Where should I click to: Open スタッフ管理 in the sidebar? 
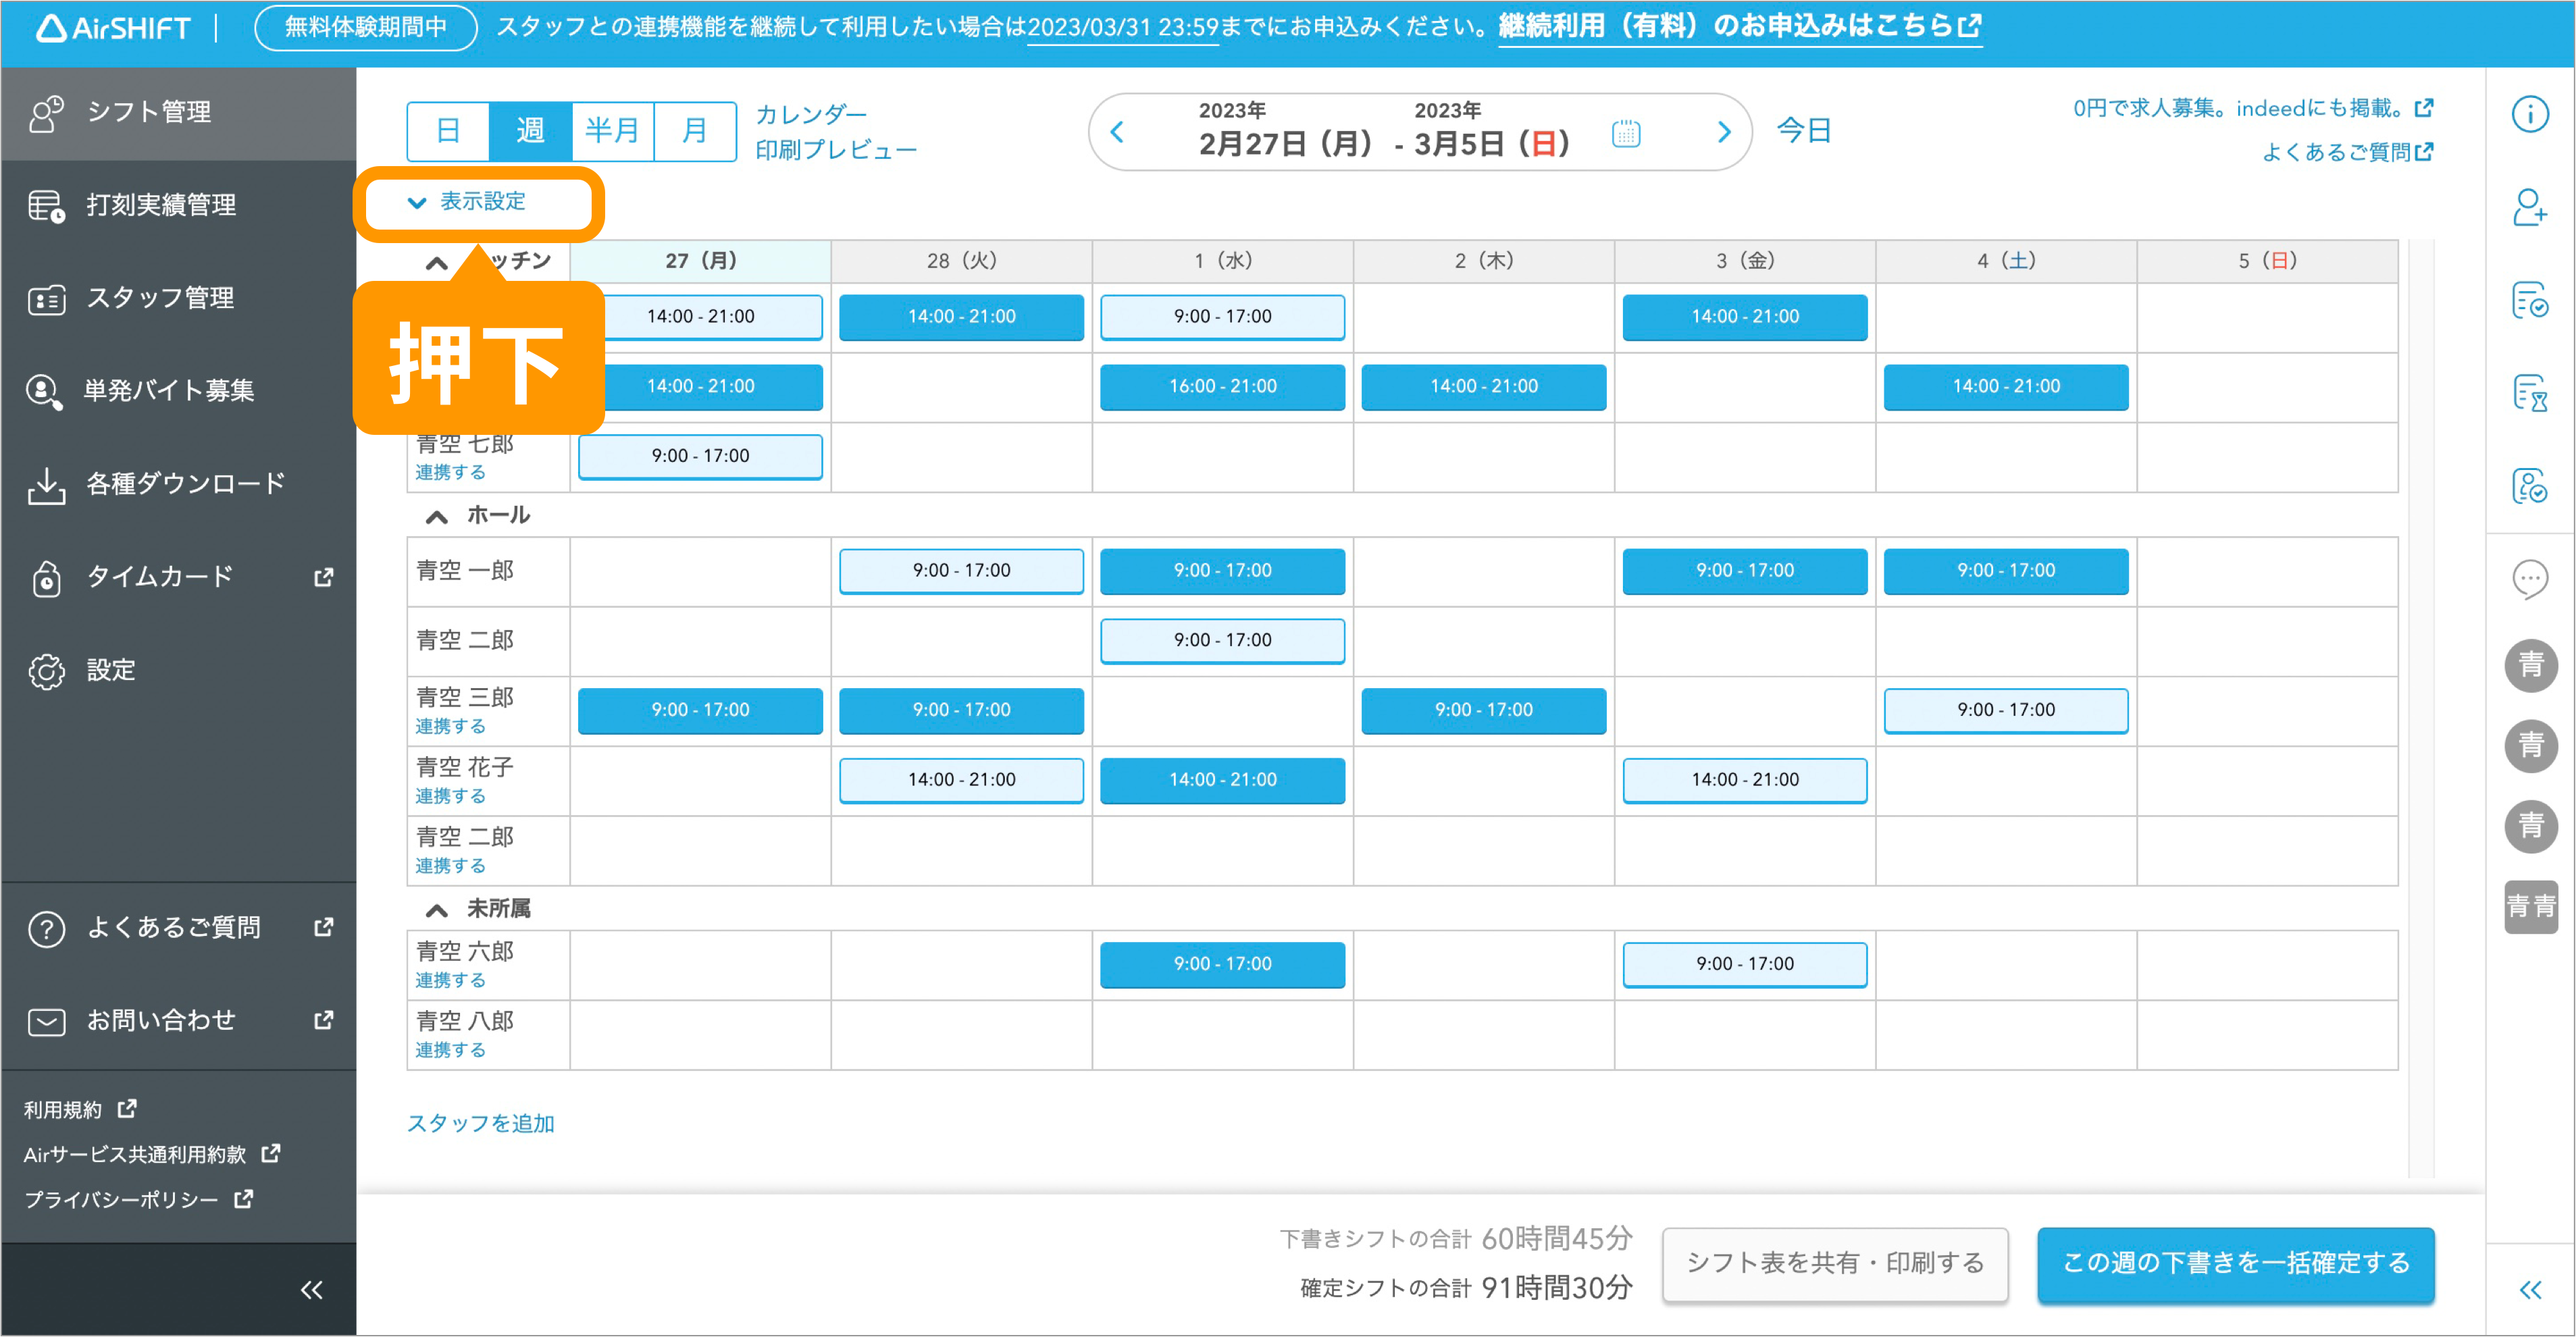178,299
